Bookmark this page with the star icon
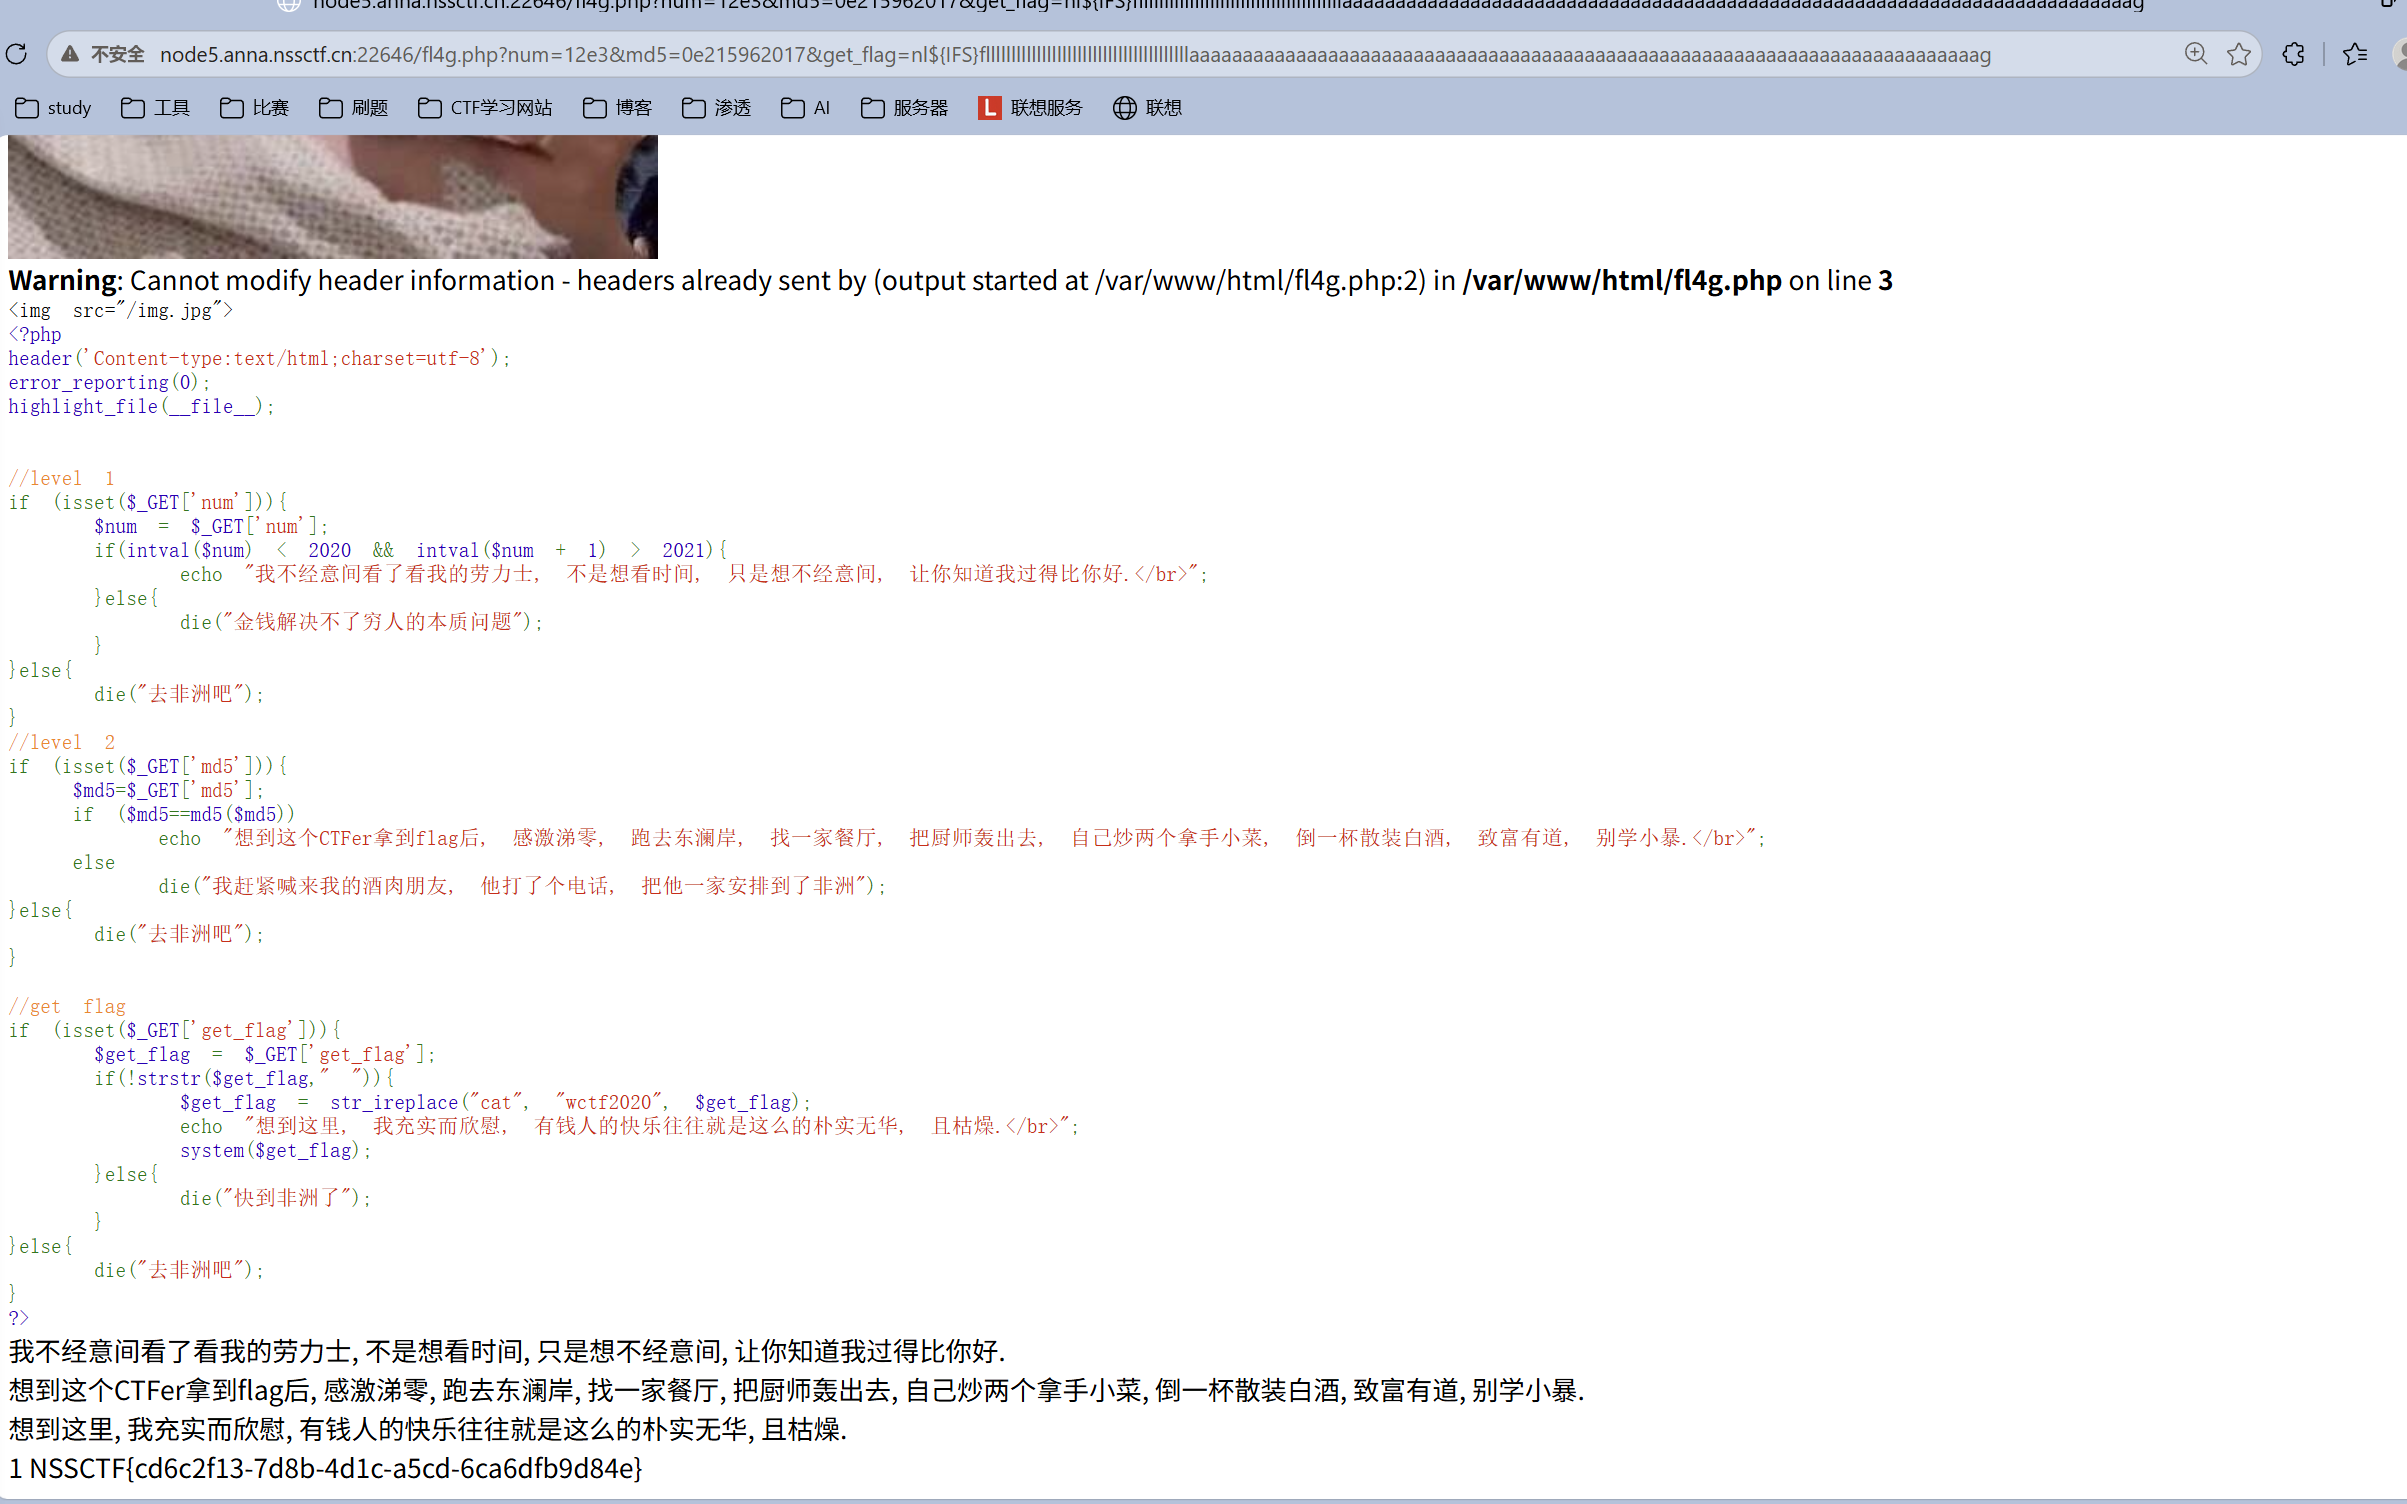The width and height of the screenshot is (2407, 1504). click(x=2238, y=54)
